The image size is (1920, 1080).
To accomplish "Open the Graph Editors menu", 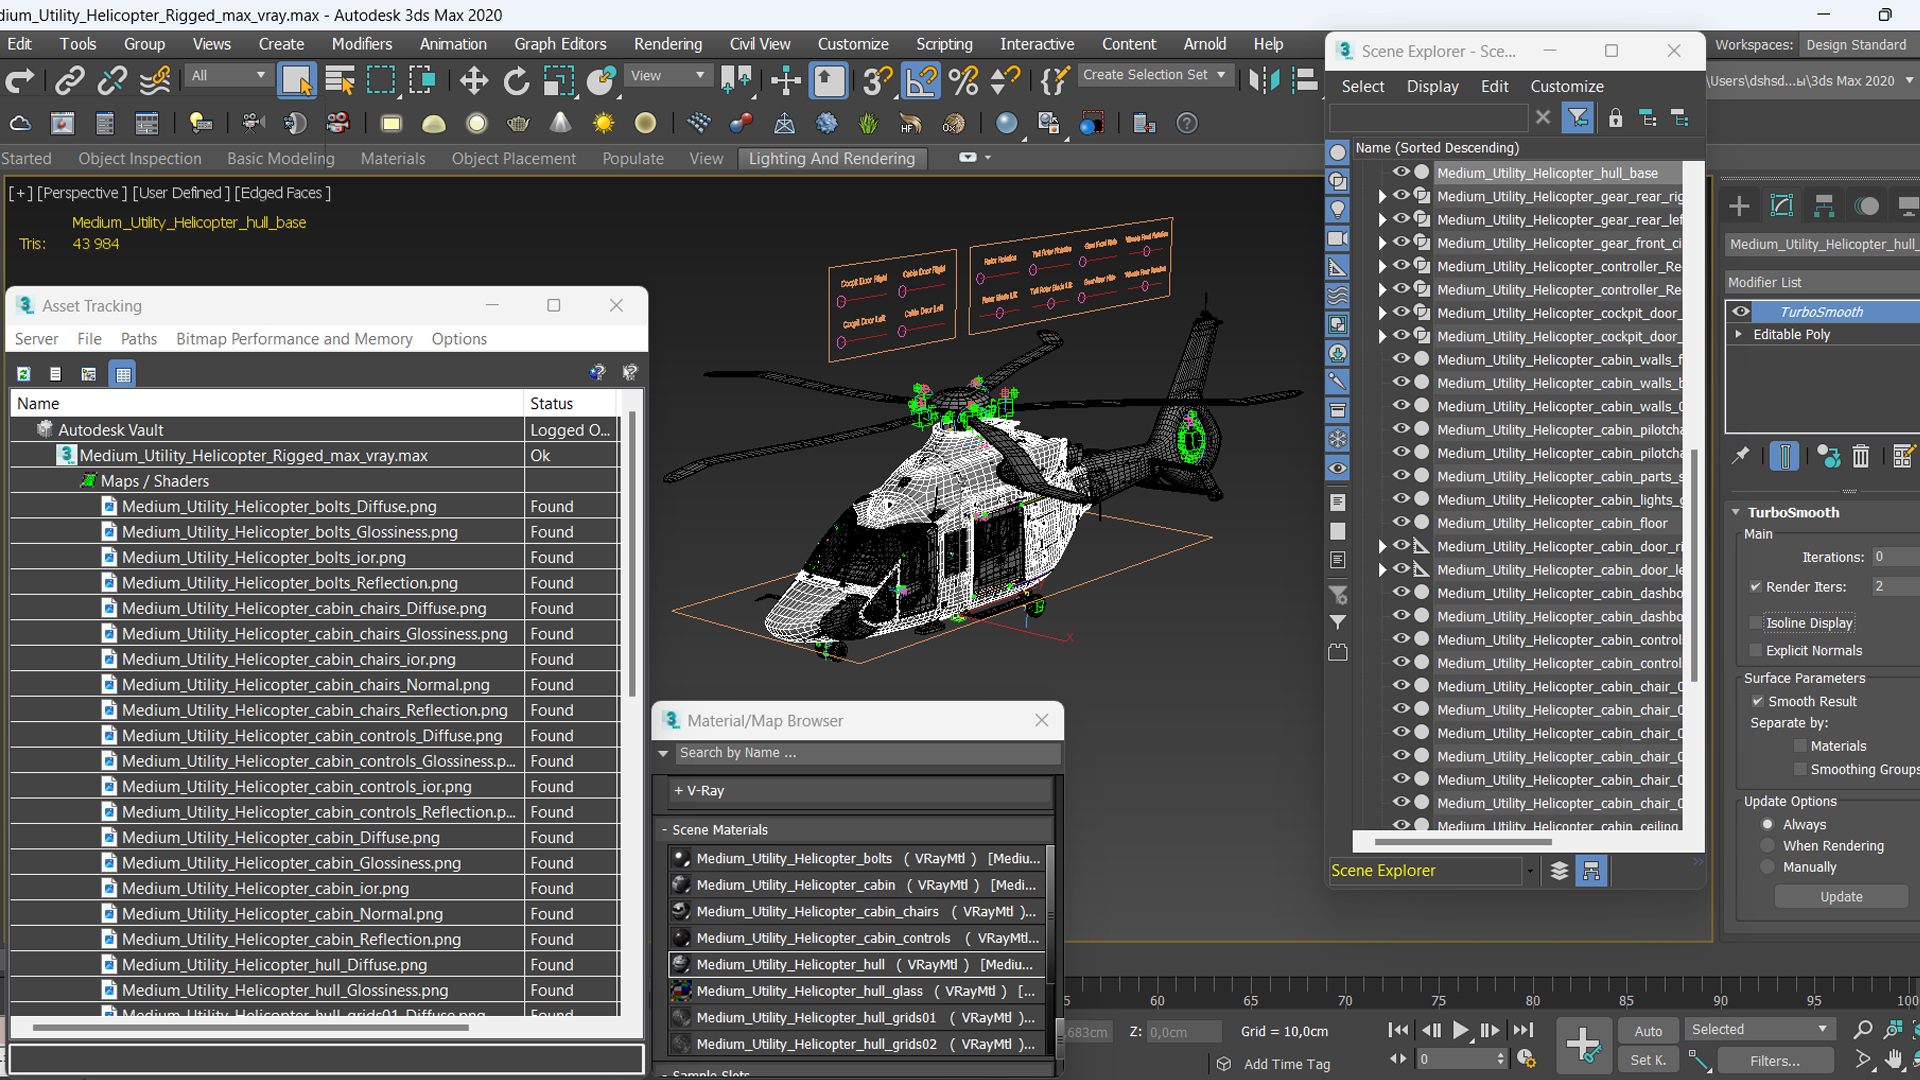I will click(x=560, y=44).
